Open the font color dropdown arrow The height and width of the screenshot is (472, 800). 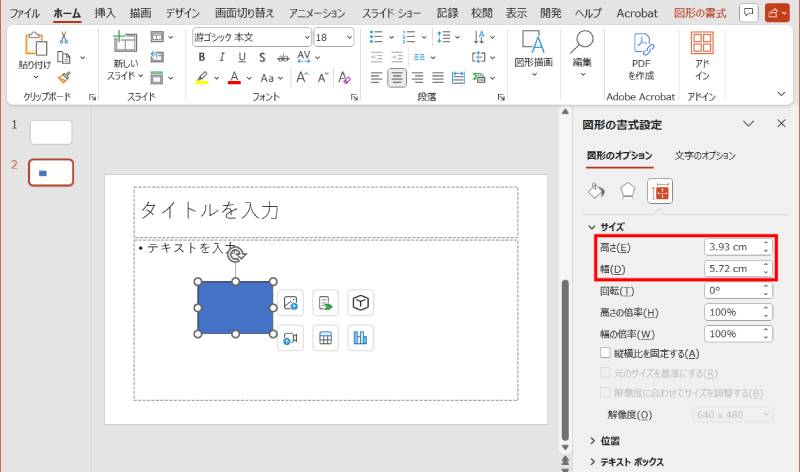coord(249,78)
